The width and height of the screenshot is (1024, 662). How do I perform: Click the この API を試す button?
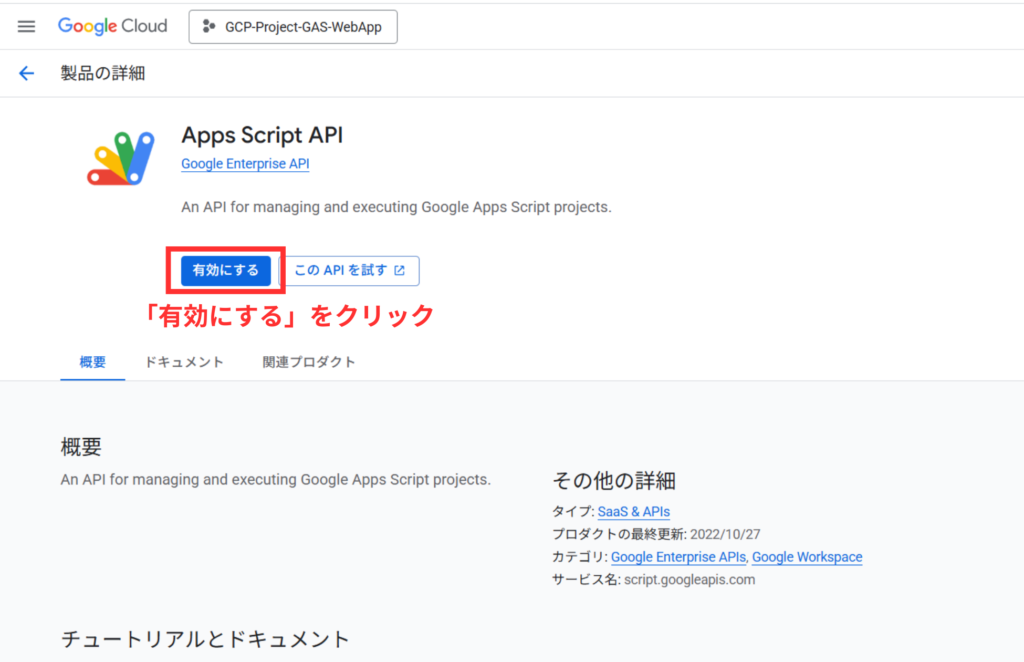tap(351, 270)
